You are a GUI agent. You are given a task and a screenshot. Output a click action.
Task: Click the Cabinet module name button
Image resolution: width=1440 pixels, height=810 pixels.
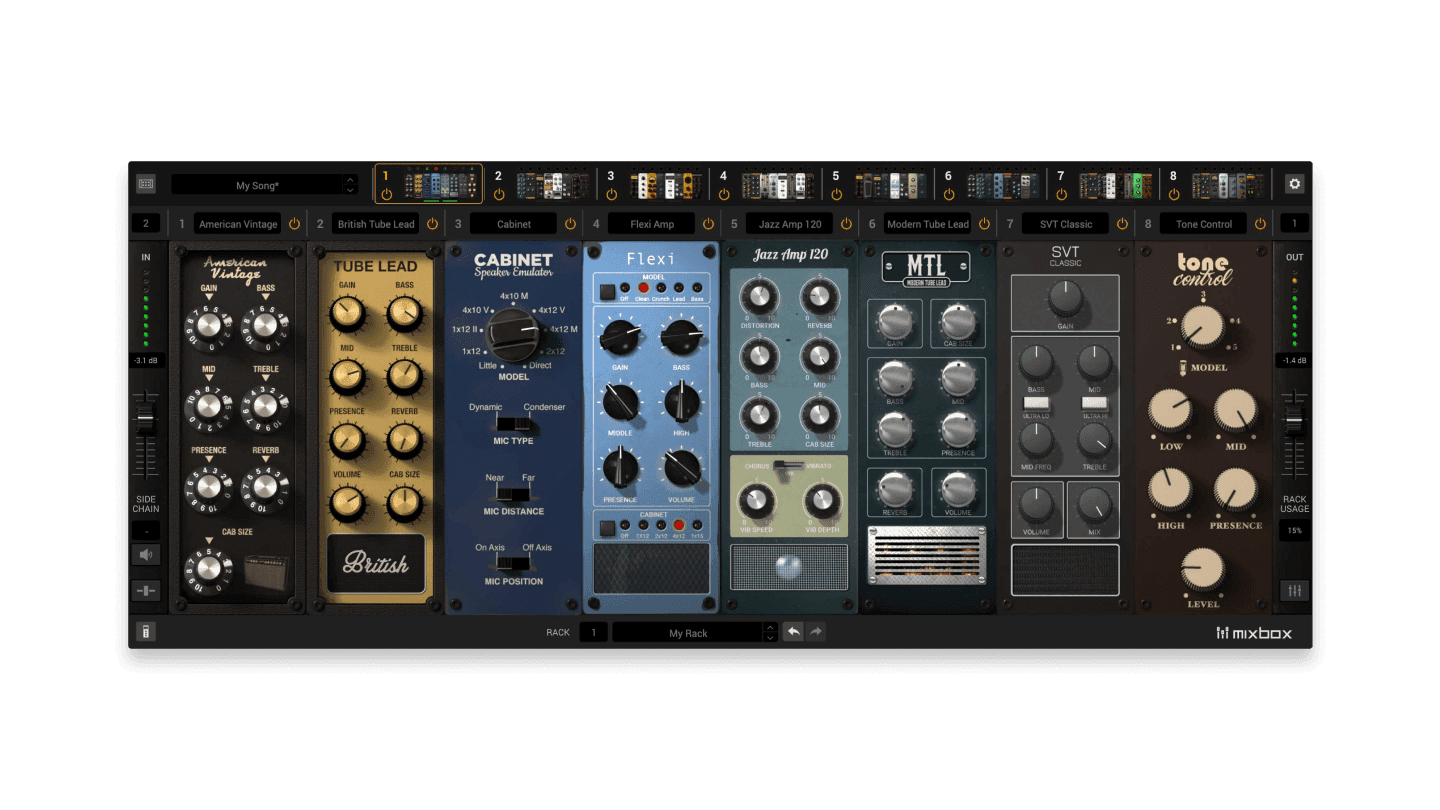coord(513,224)
